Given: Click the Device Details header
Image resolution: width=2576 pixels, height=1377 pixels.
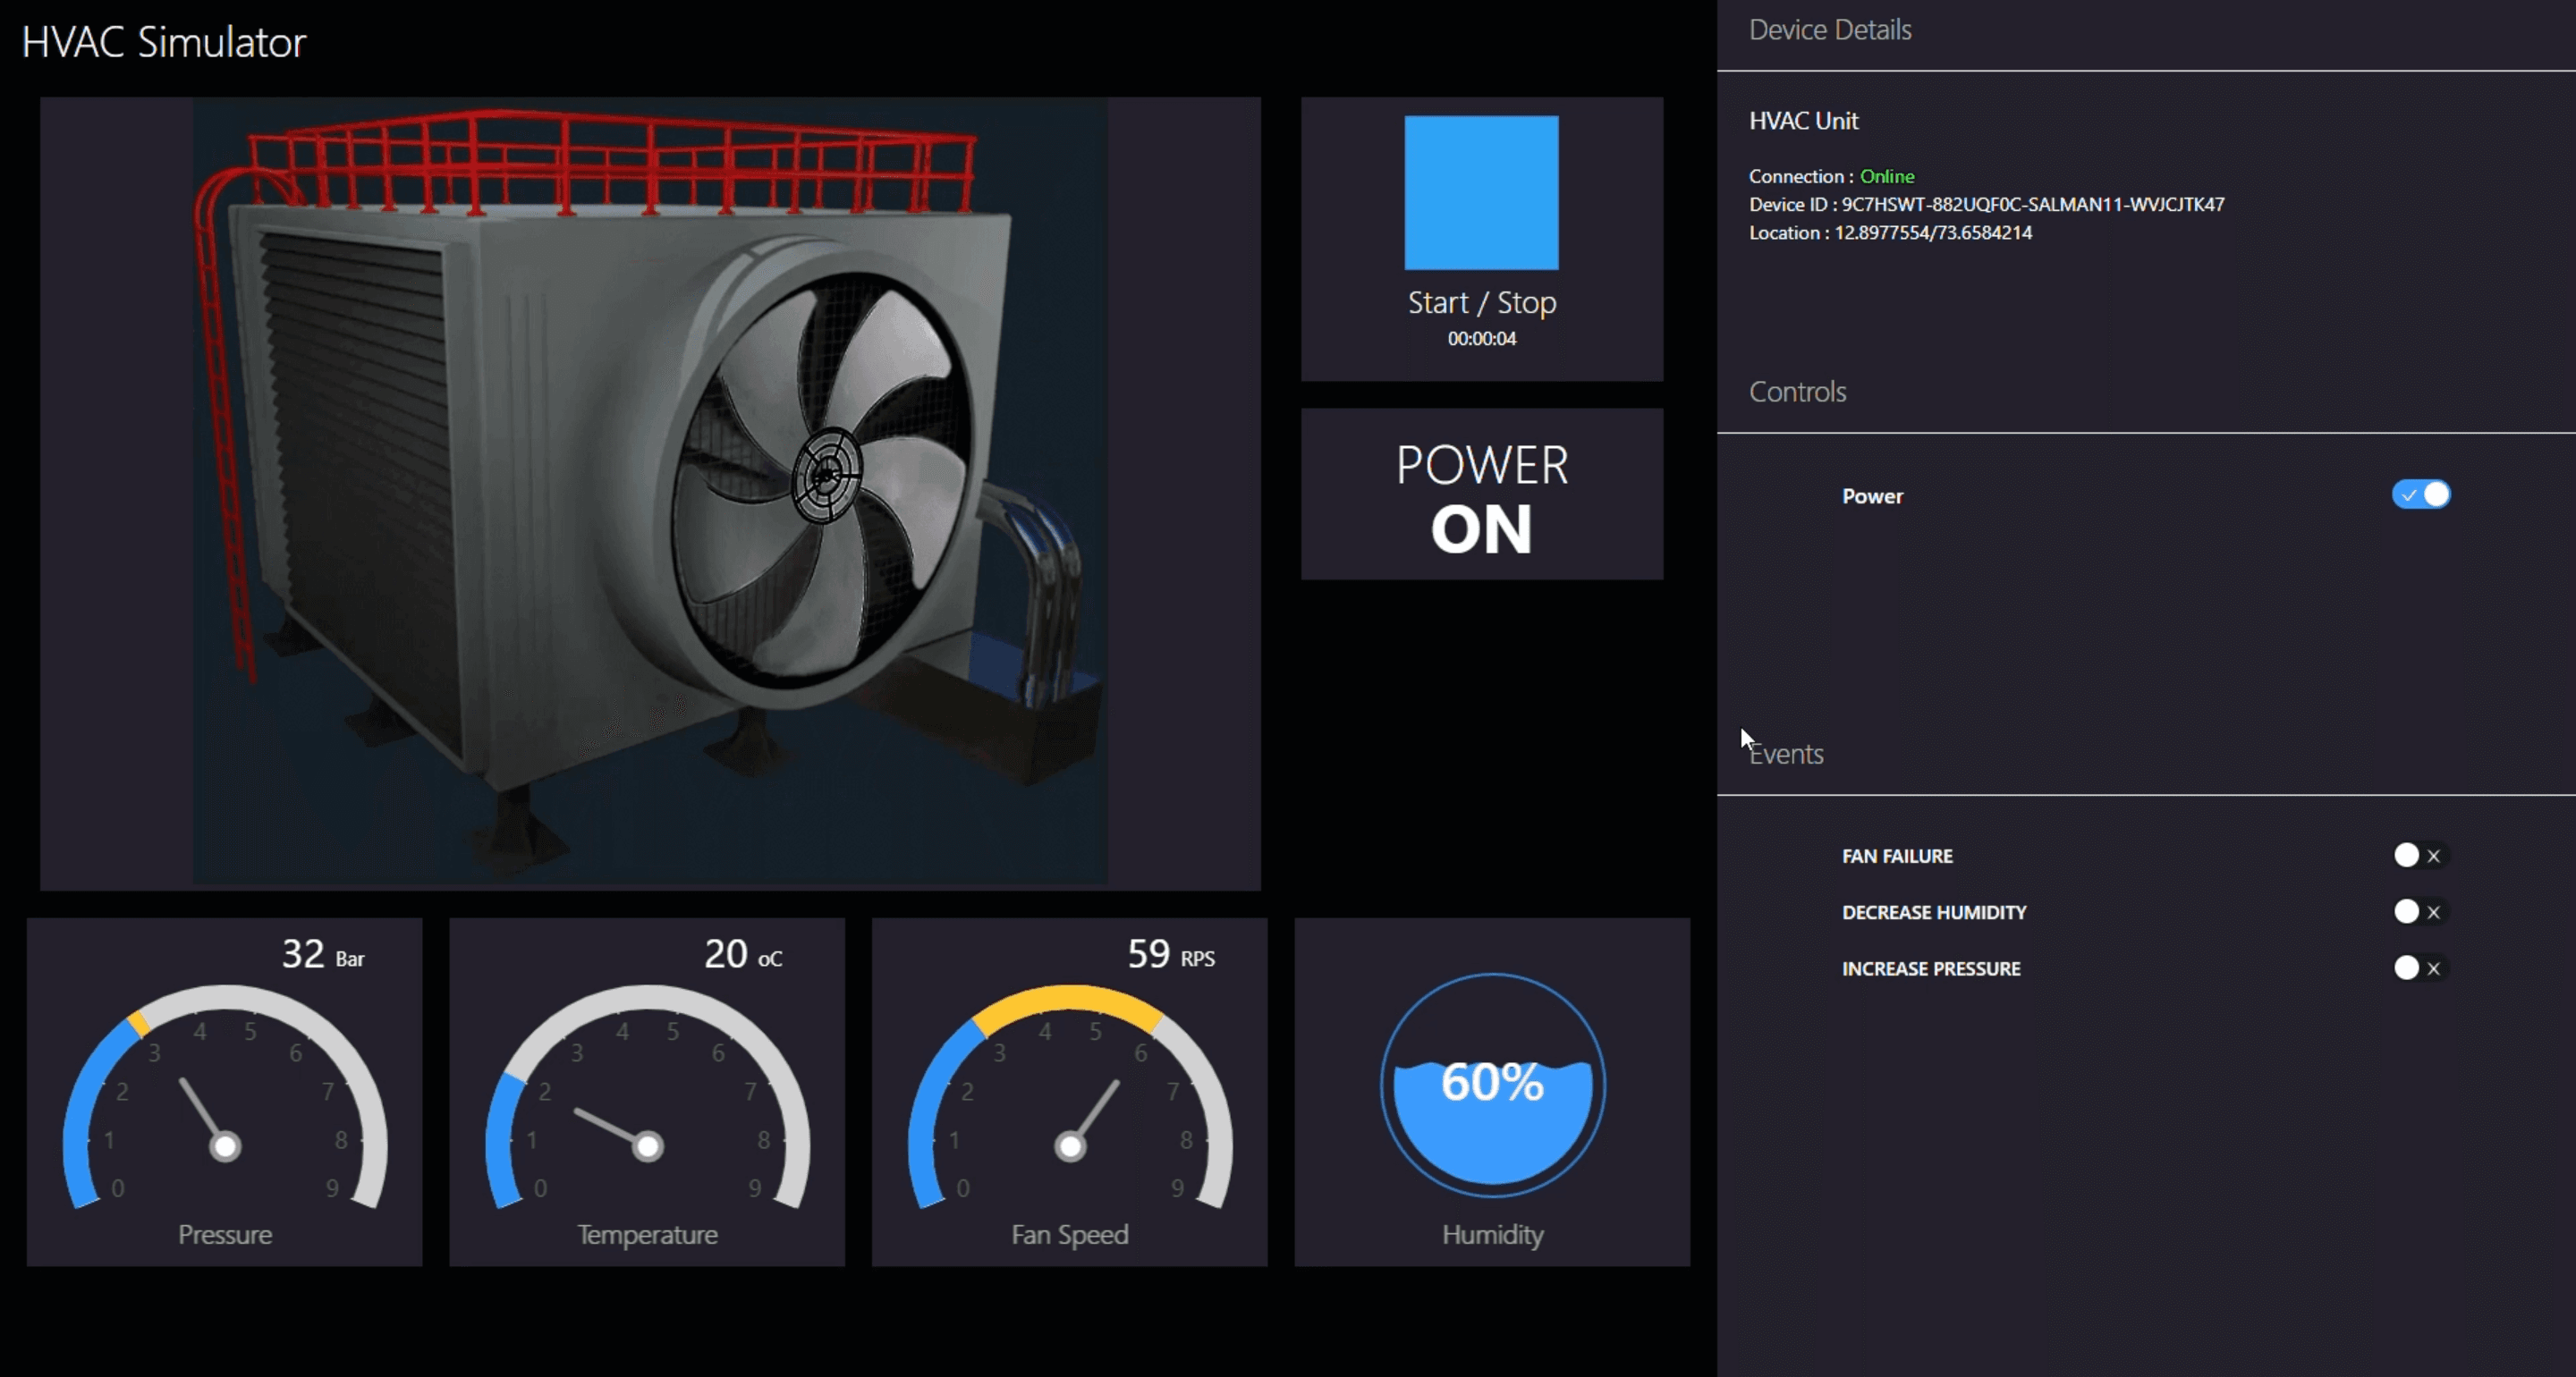Looking at the screenshot, I should coord(1830,30).
